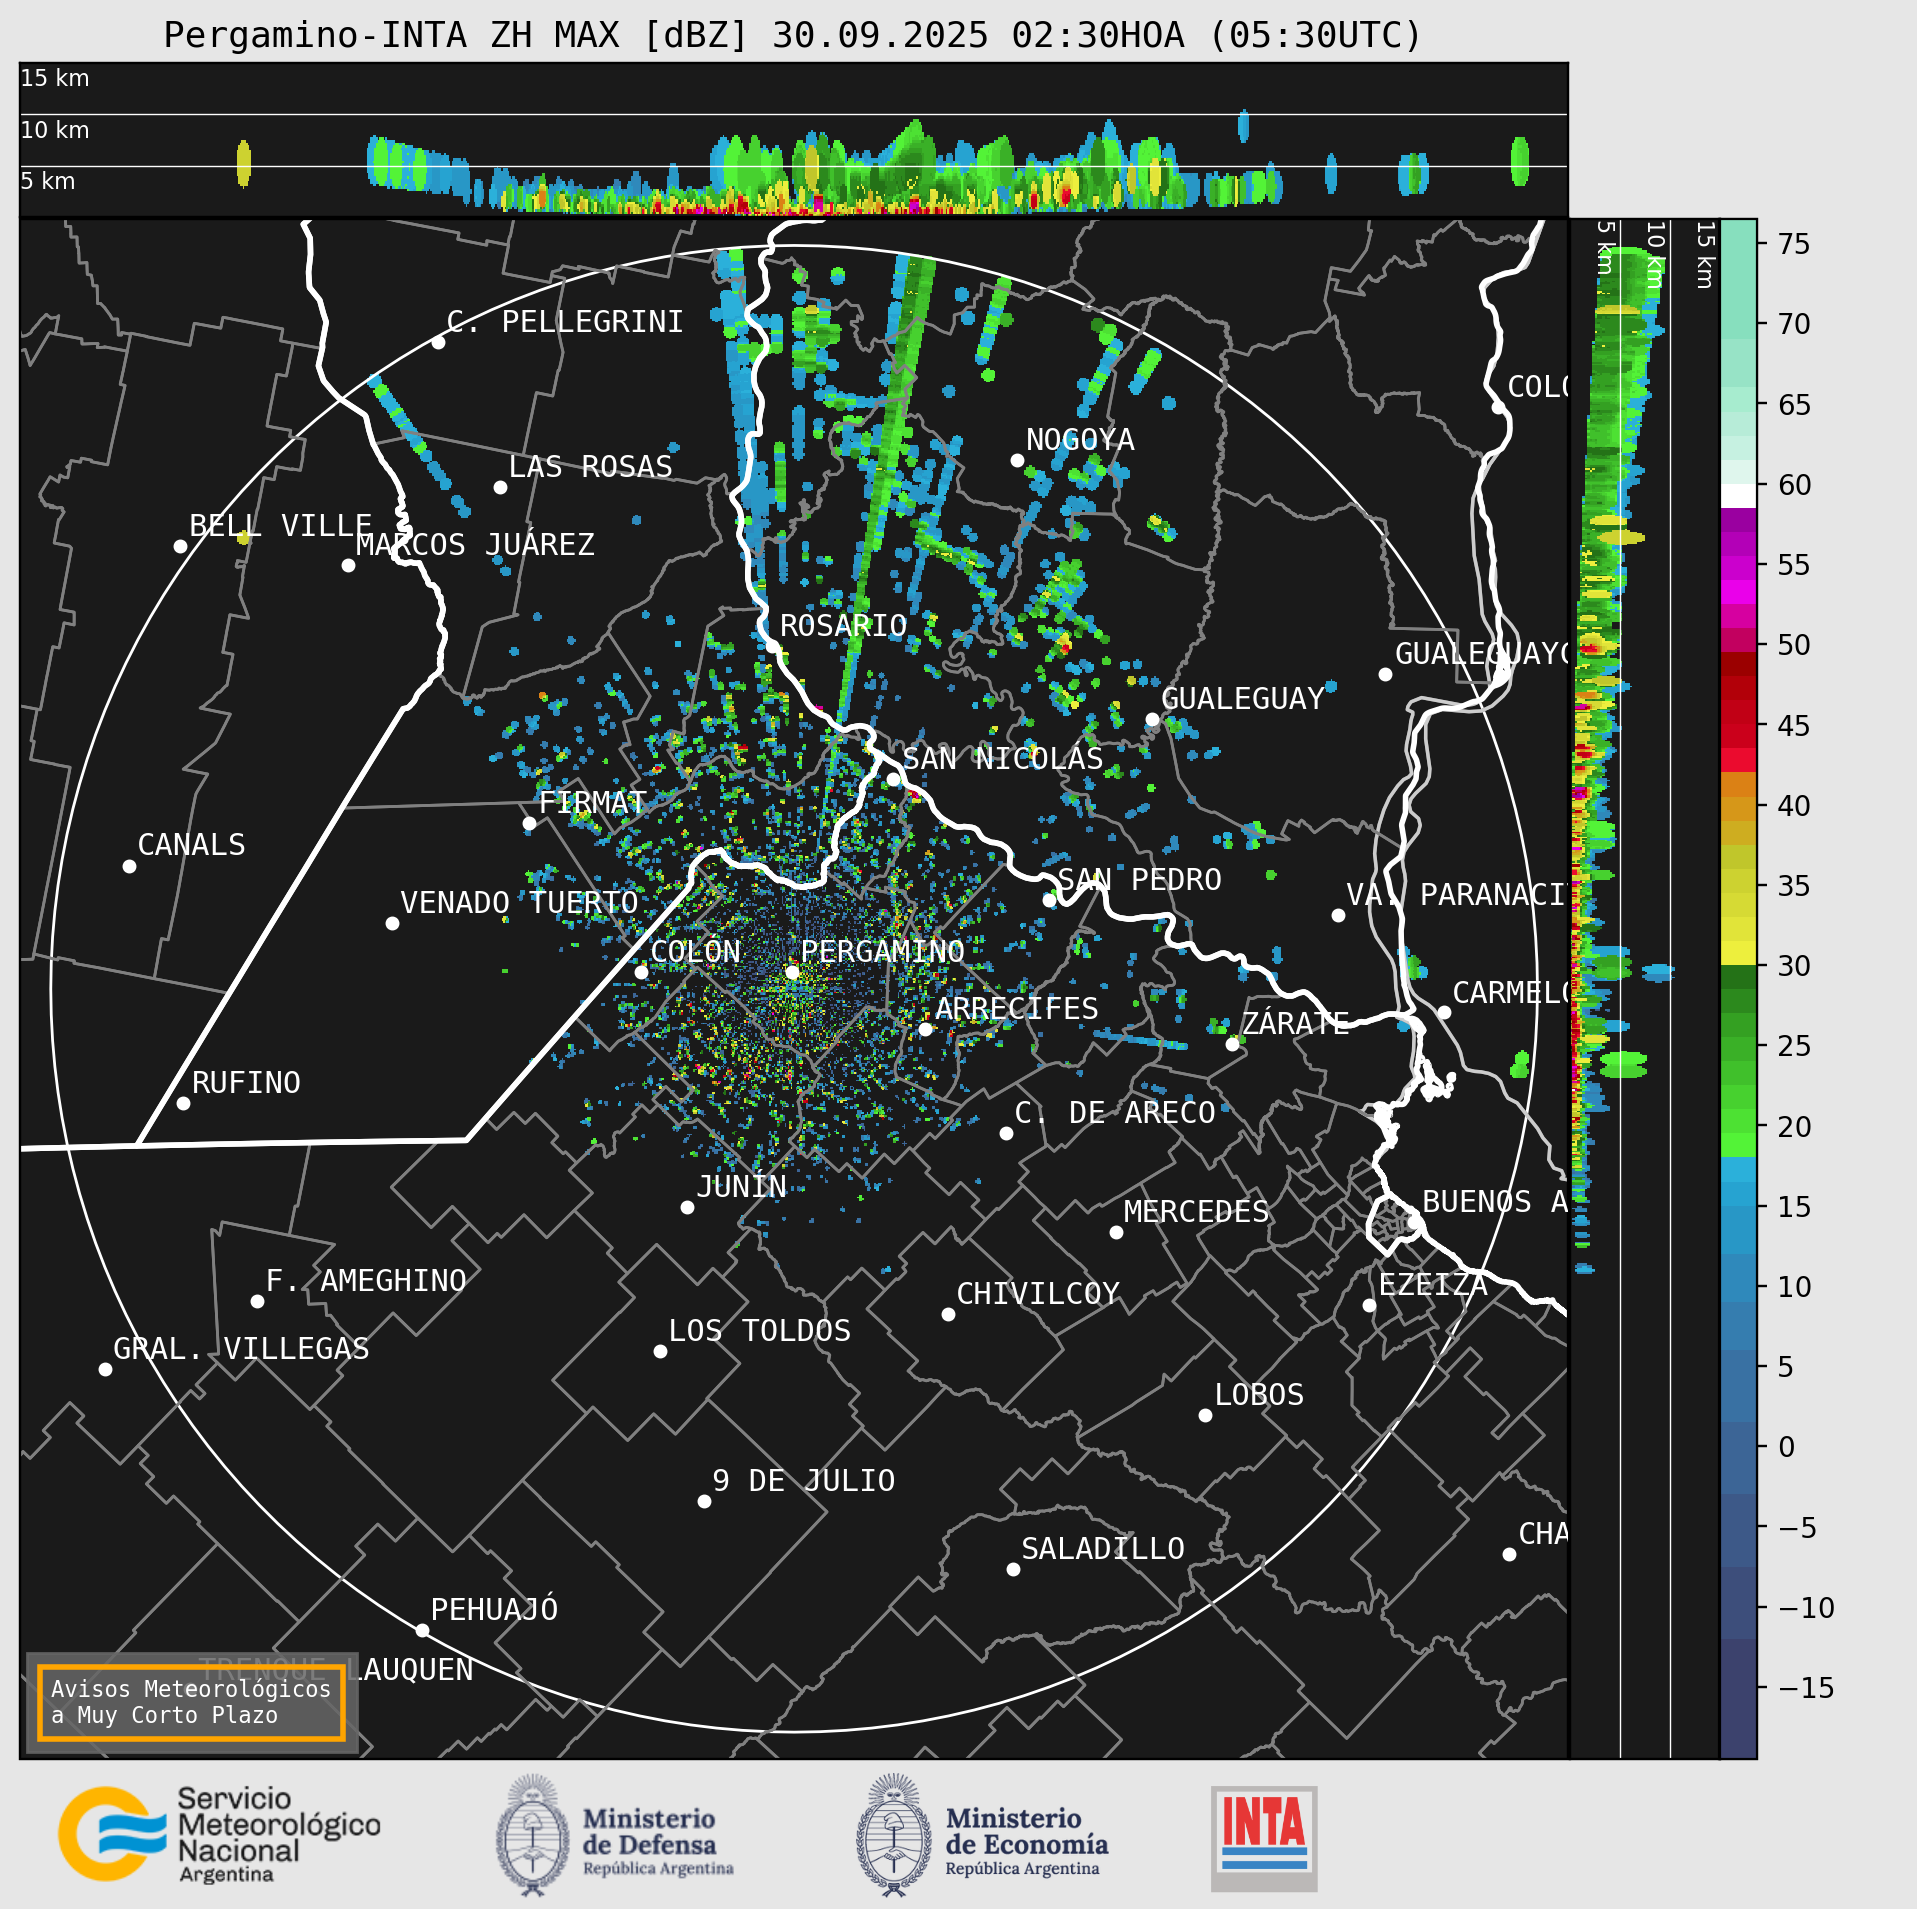Click the Zárate marker dot
The height and width of the screenshot is (1909, 1917).
click(1232, 1044)
